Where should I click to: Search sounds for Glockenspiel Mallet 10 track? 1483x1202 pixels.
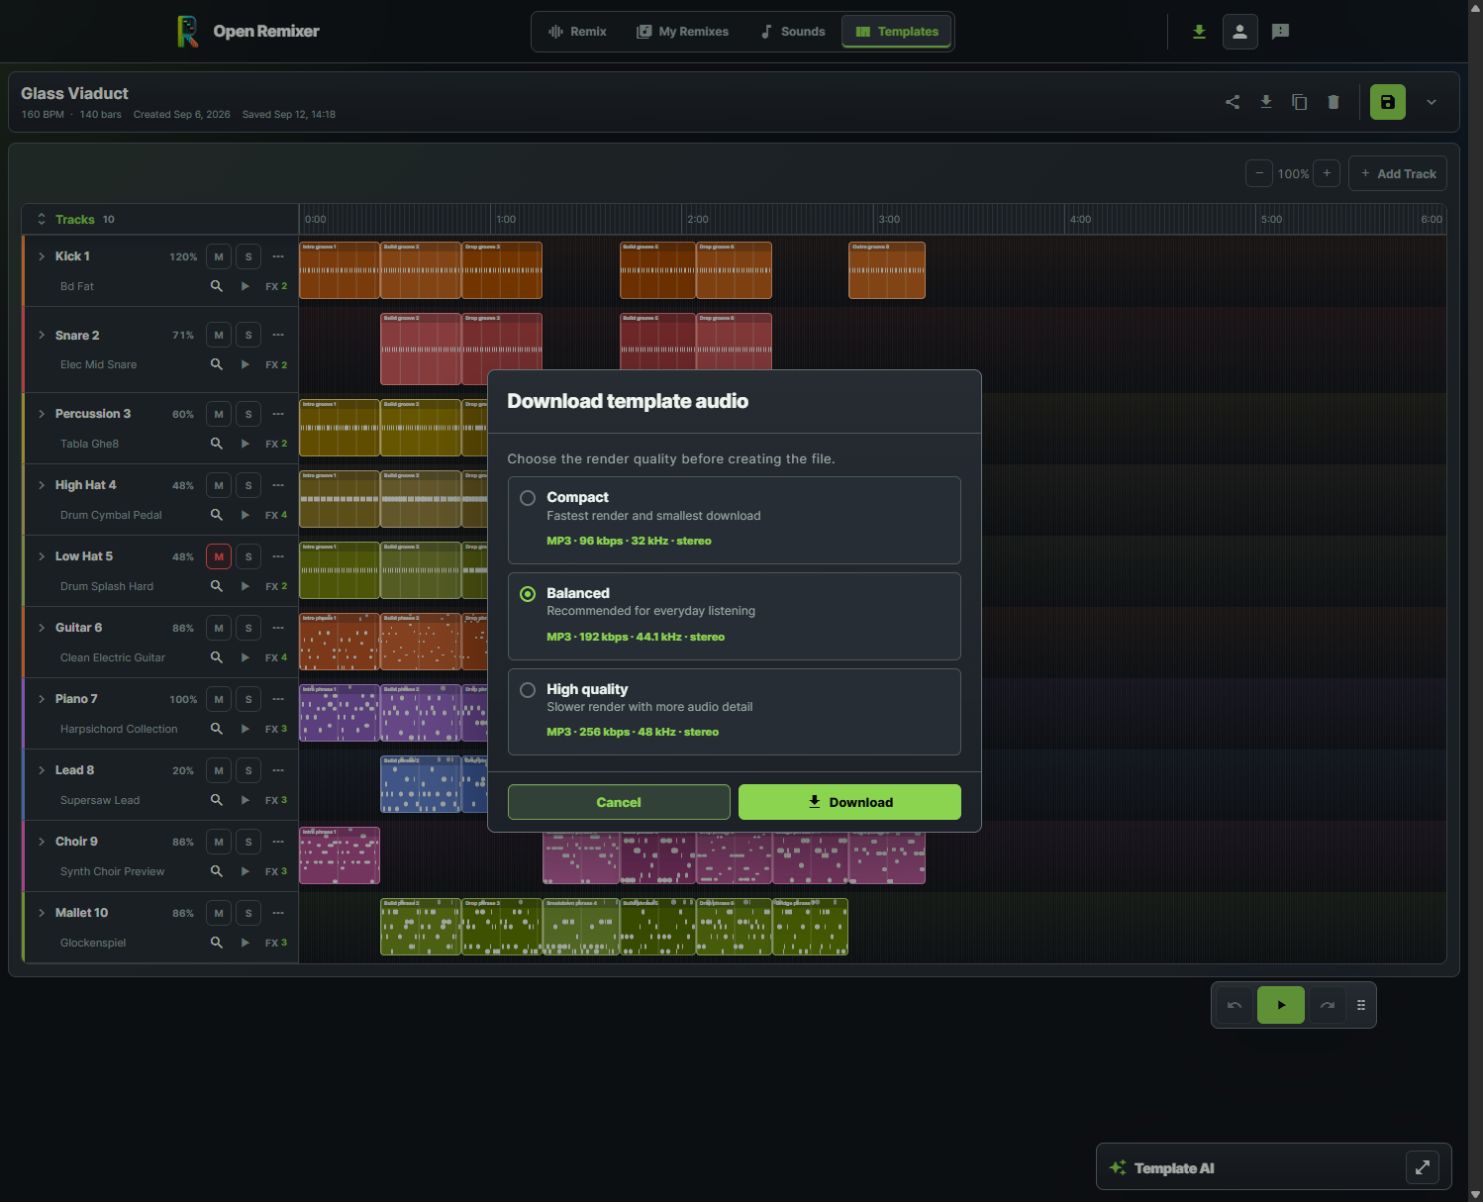pyautogui.click(x=216, y=942)
